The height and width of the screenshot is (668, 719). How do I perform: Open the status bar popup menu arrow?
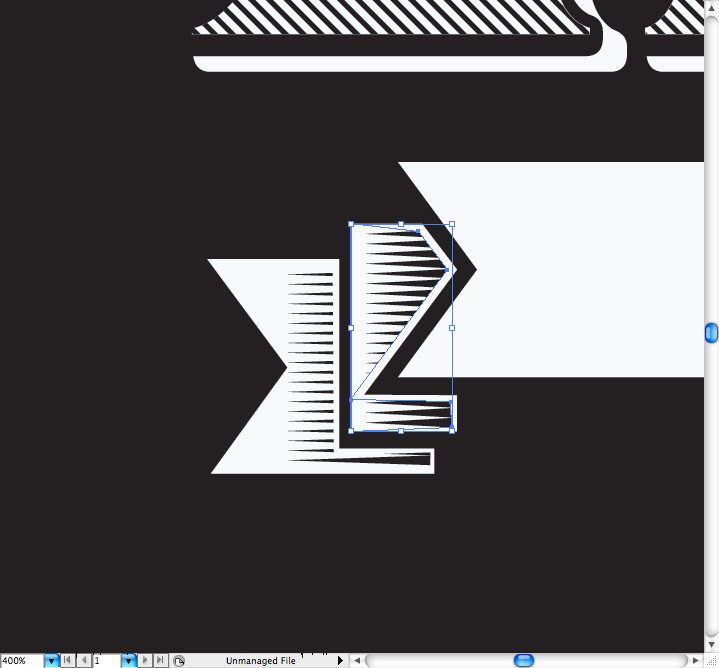340,660
